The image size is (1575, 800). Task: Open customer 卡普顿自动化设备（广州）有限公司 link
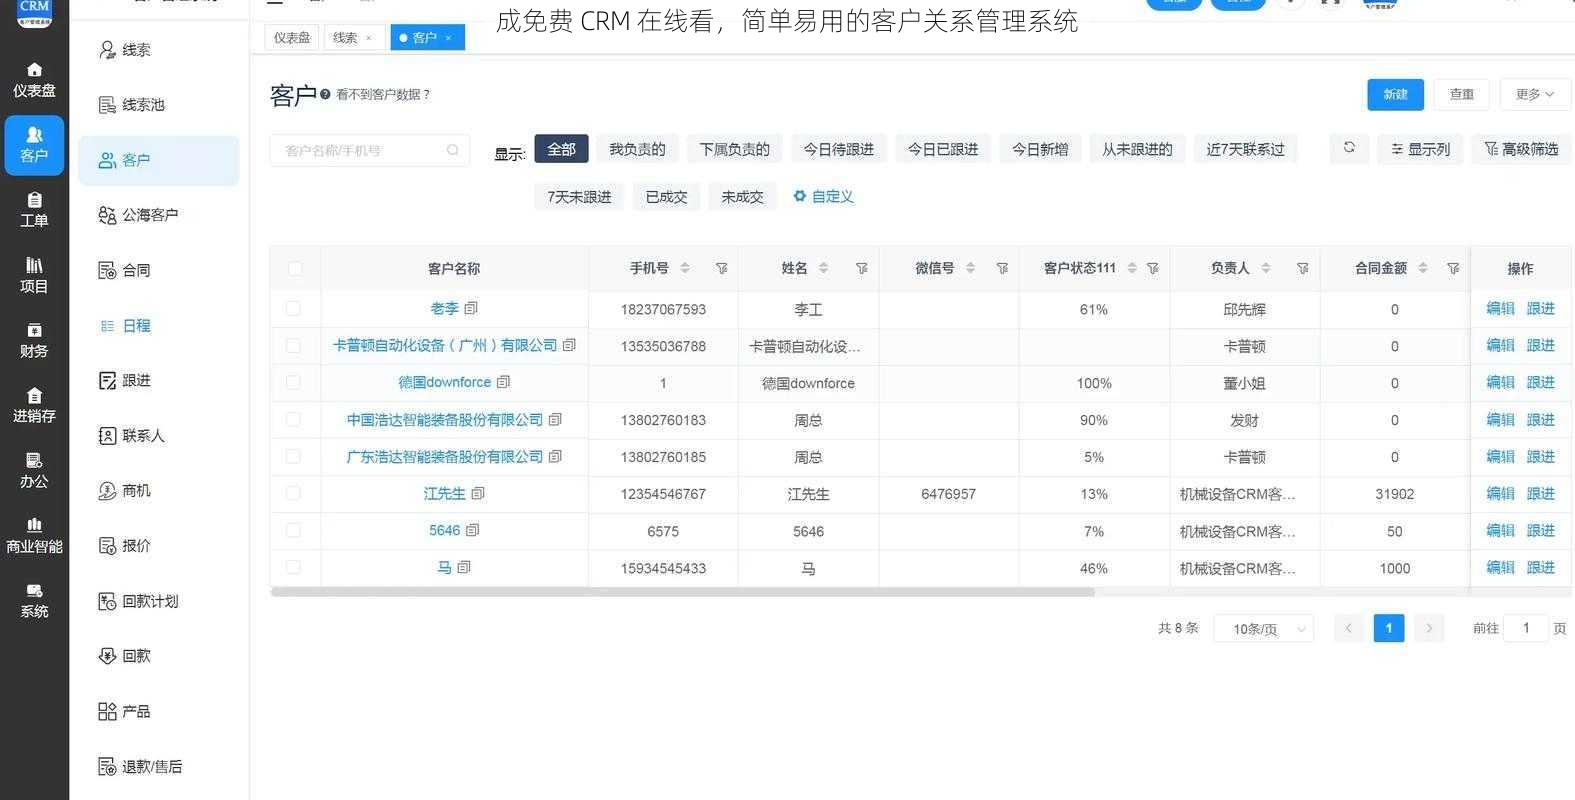click(x=445, y=345)
